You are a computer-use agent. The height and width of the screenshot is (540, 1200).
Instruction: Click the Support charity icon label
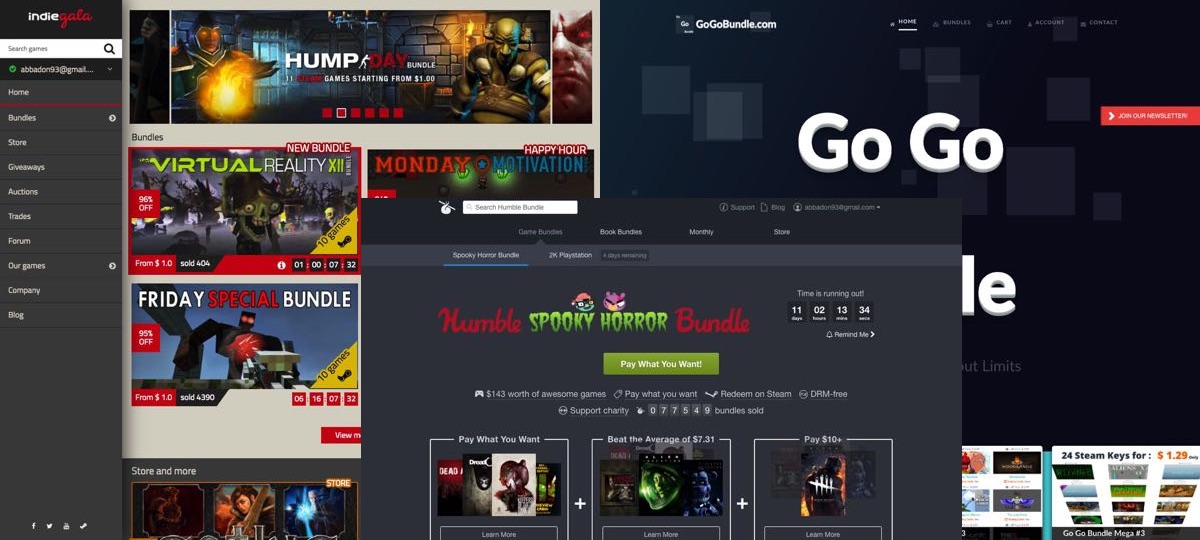pos(593,410)
